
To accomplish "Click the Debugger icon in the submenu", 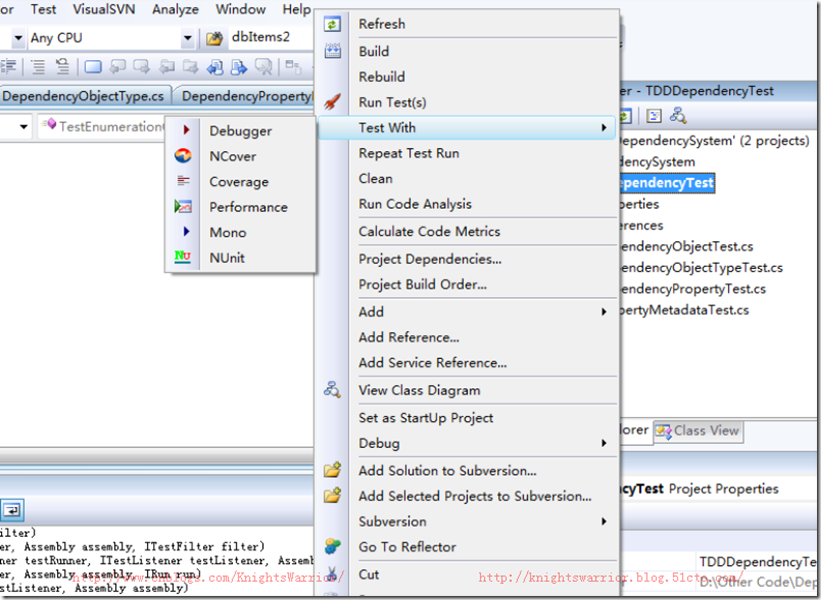I will (x=184, y=130).
